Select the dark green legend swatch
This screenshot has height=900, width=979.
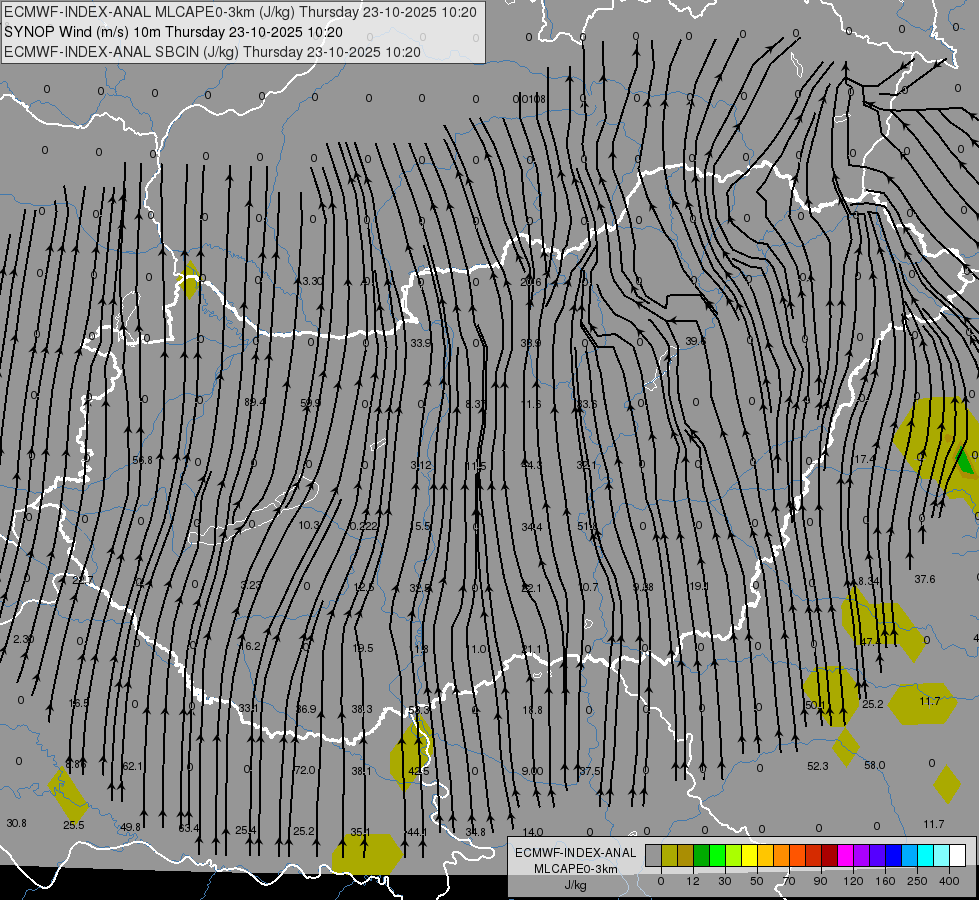(702, 855)
